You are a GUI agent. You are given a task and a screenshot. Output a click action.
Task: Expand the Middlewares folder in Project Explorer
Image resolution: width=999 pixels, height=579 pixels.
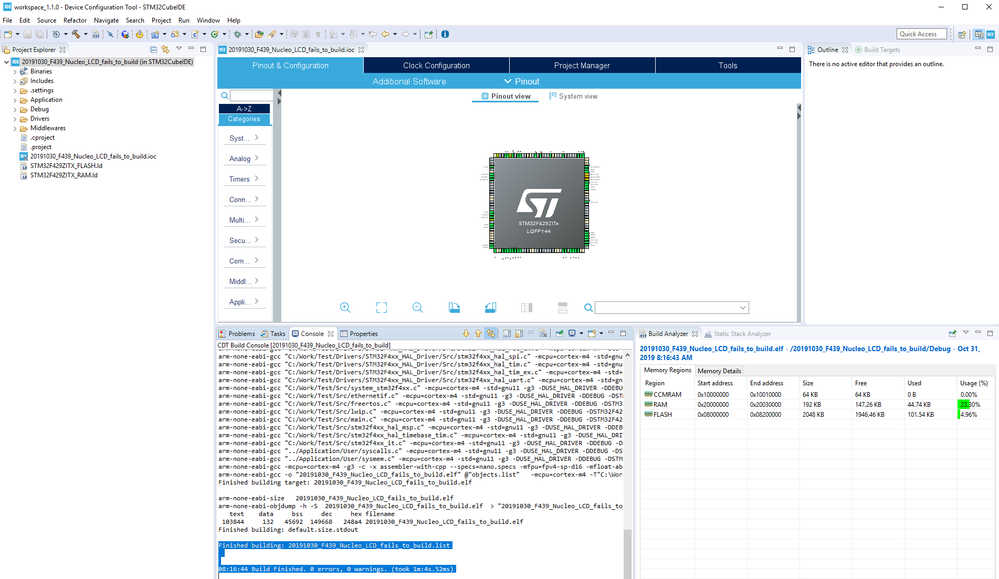click(x=15, y=129)
